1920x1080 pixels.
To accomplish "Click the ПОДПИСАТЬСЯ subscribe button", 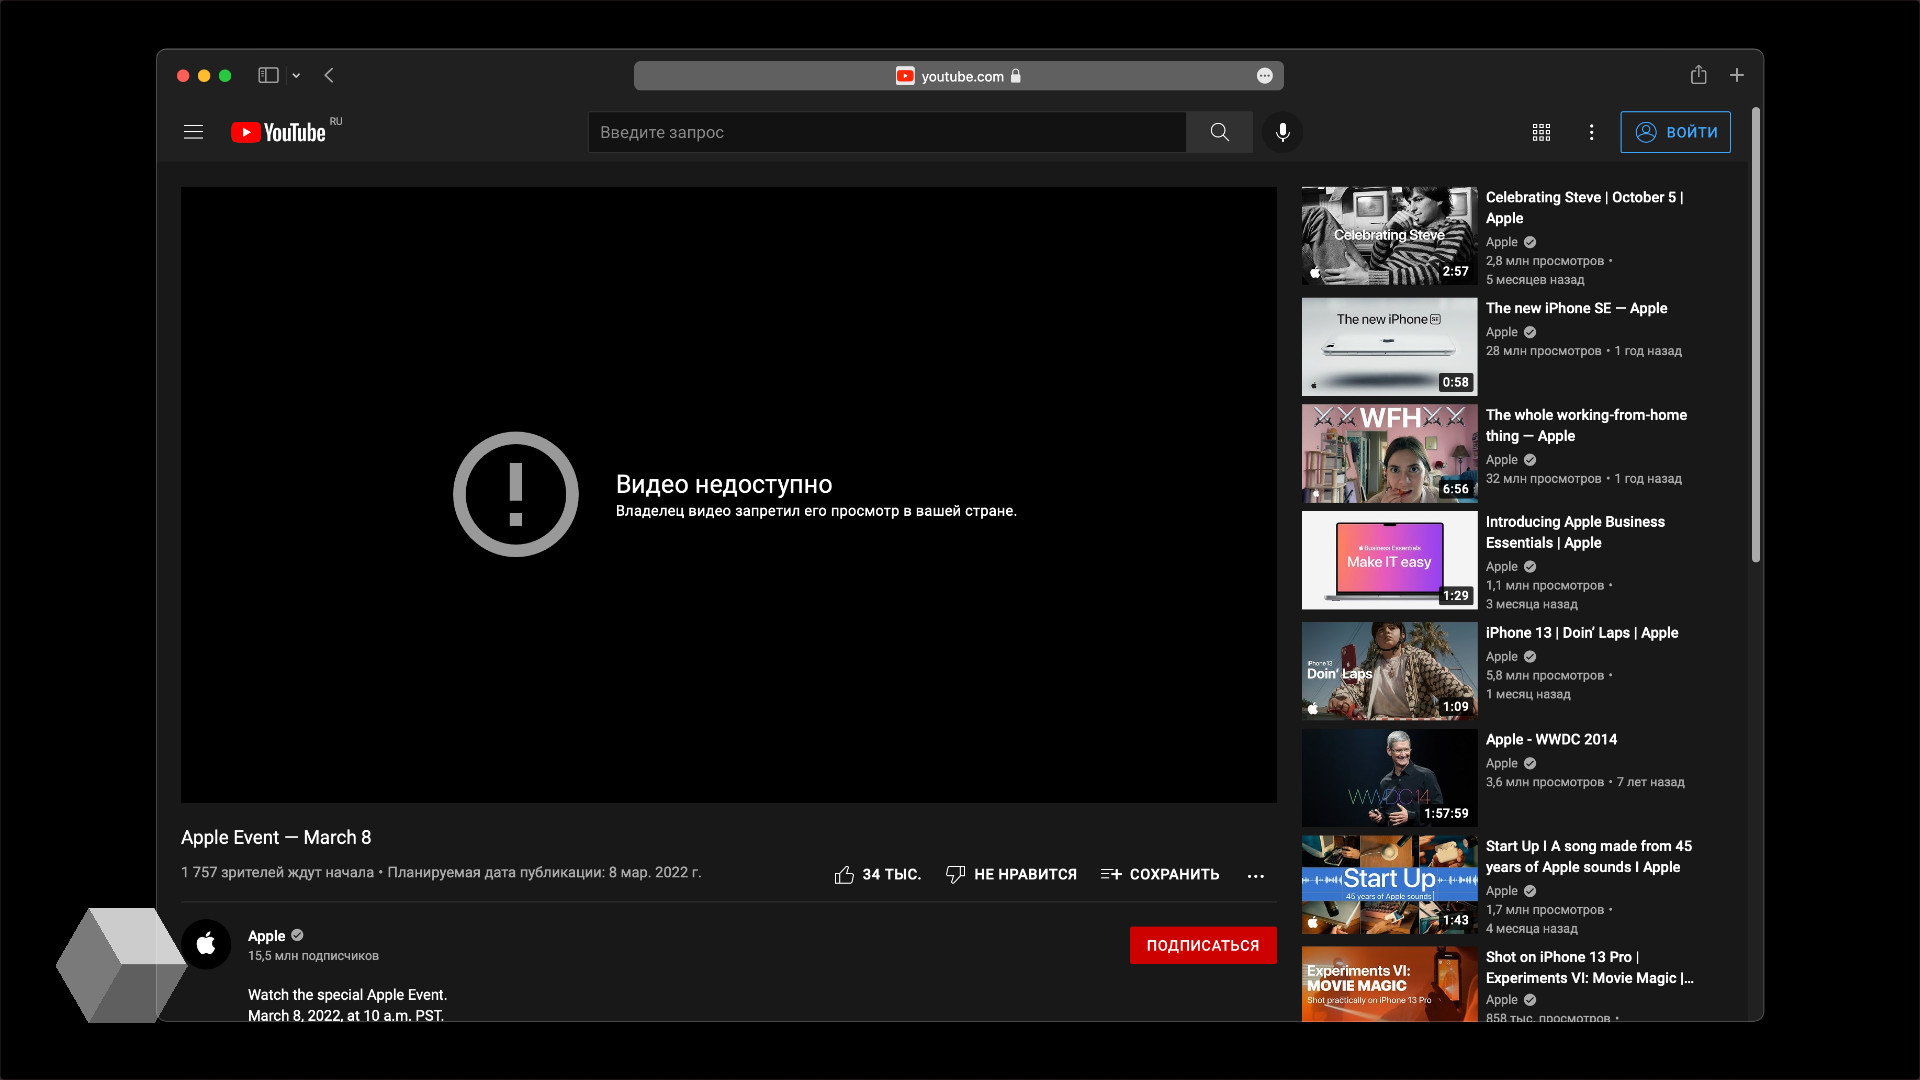I will [1203, 945].
